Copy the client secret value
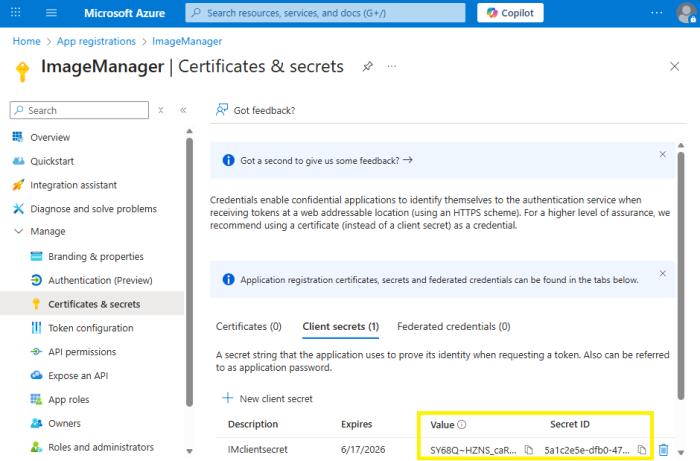The width and height of the screenshot is (700, 461). point(529,450)
